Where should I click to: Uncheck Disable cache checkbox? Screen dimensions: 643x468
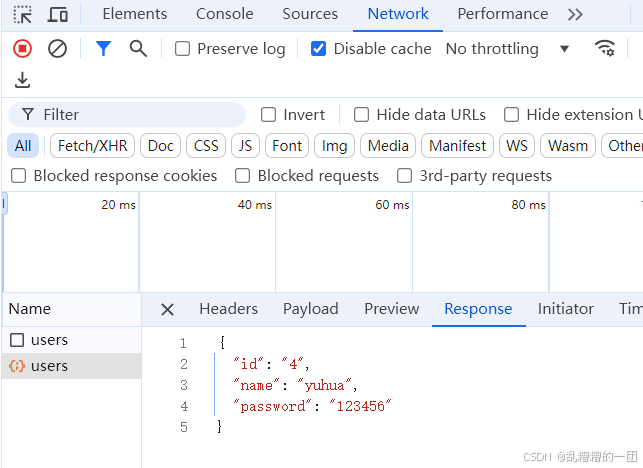point(319,49)
